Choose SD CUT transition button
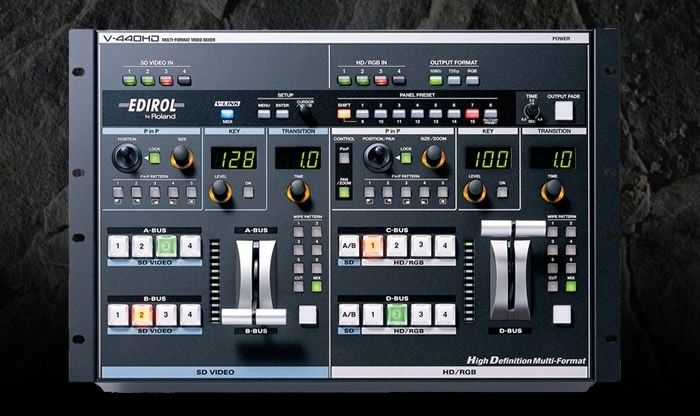700x416 pixels. point(298,287)
